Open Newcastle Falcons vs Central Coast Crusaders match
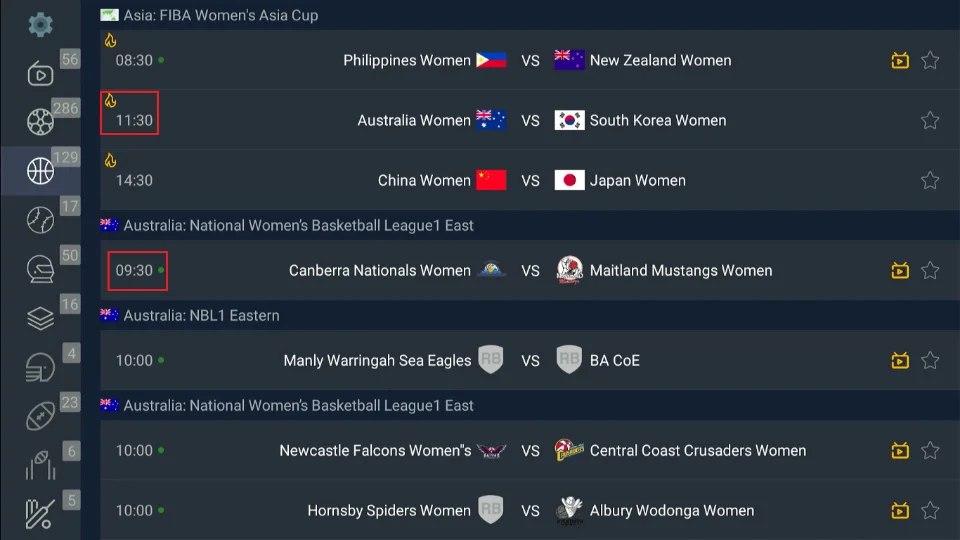The width and height of the screenshot is (960, 540). pos(530,451)
